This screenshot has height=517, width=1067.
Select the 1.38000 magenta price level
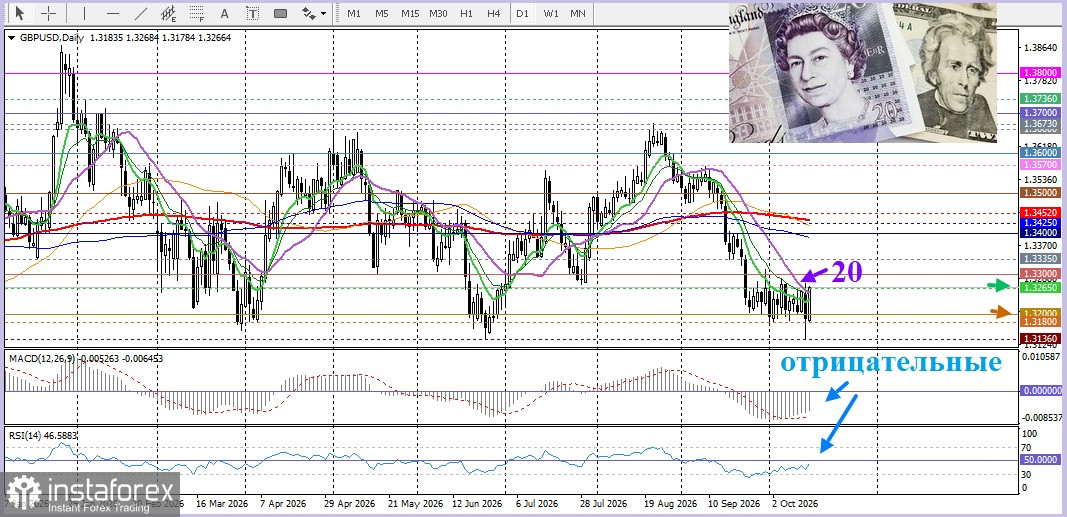click(x=1040, y=72)
